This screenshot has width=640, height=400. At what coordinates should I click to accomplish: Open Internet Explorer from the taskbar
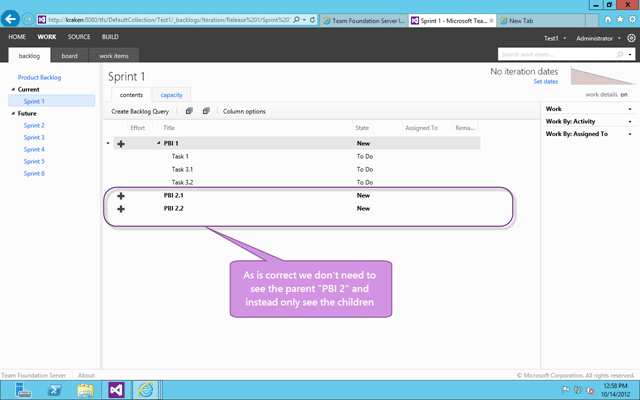(145, 390)
